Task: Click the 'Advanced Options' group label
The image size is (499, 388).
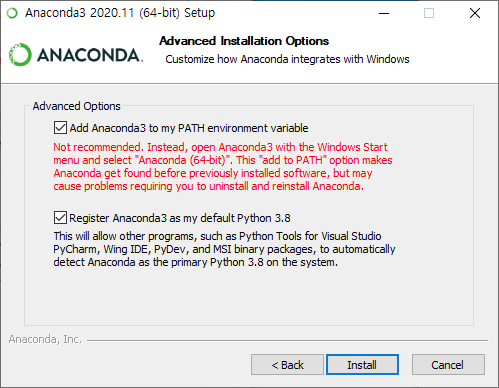Action: 76,106
